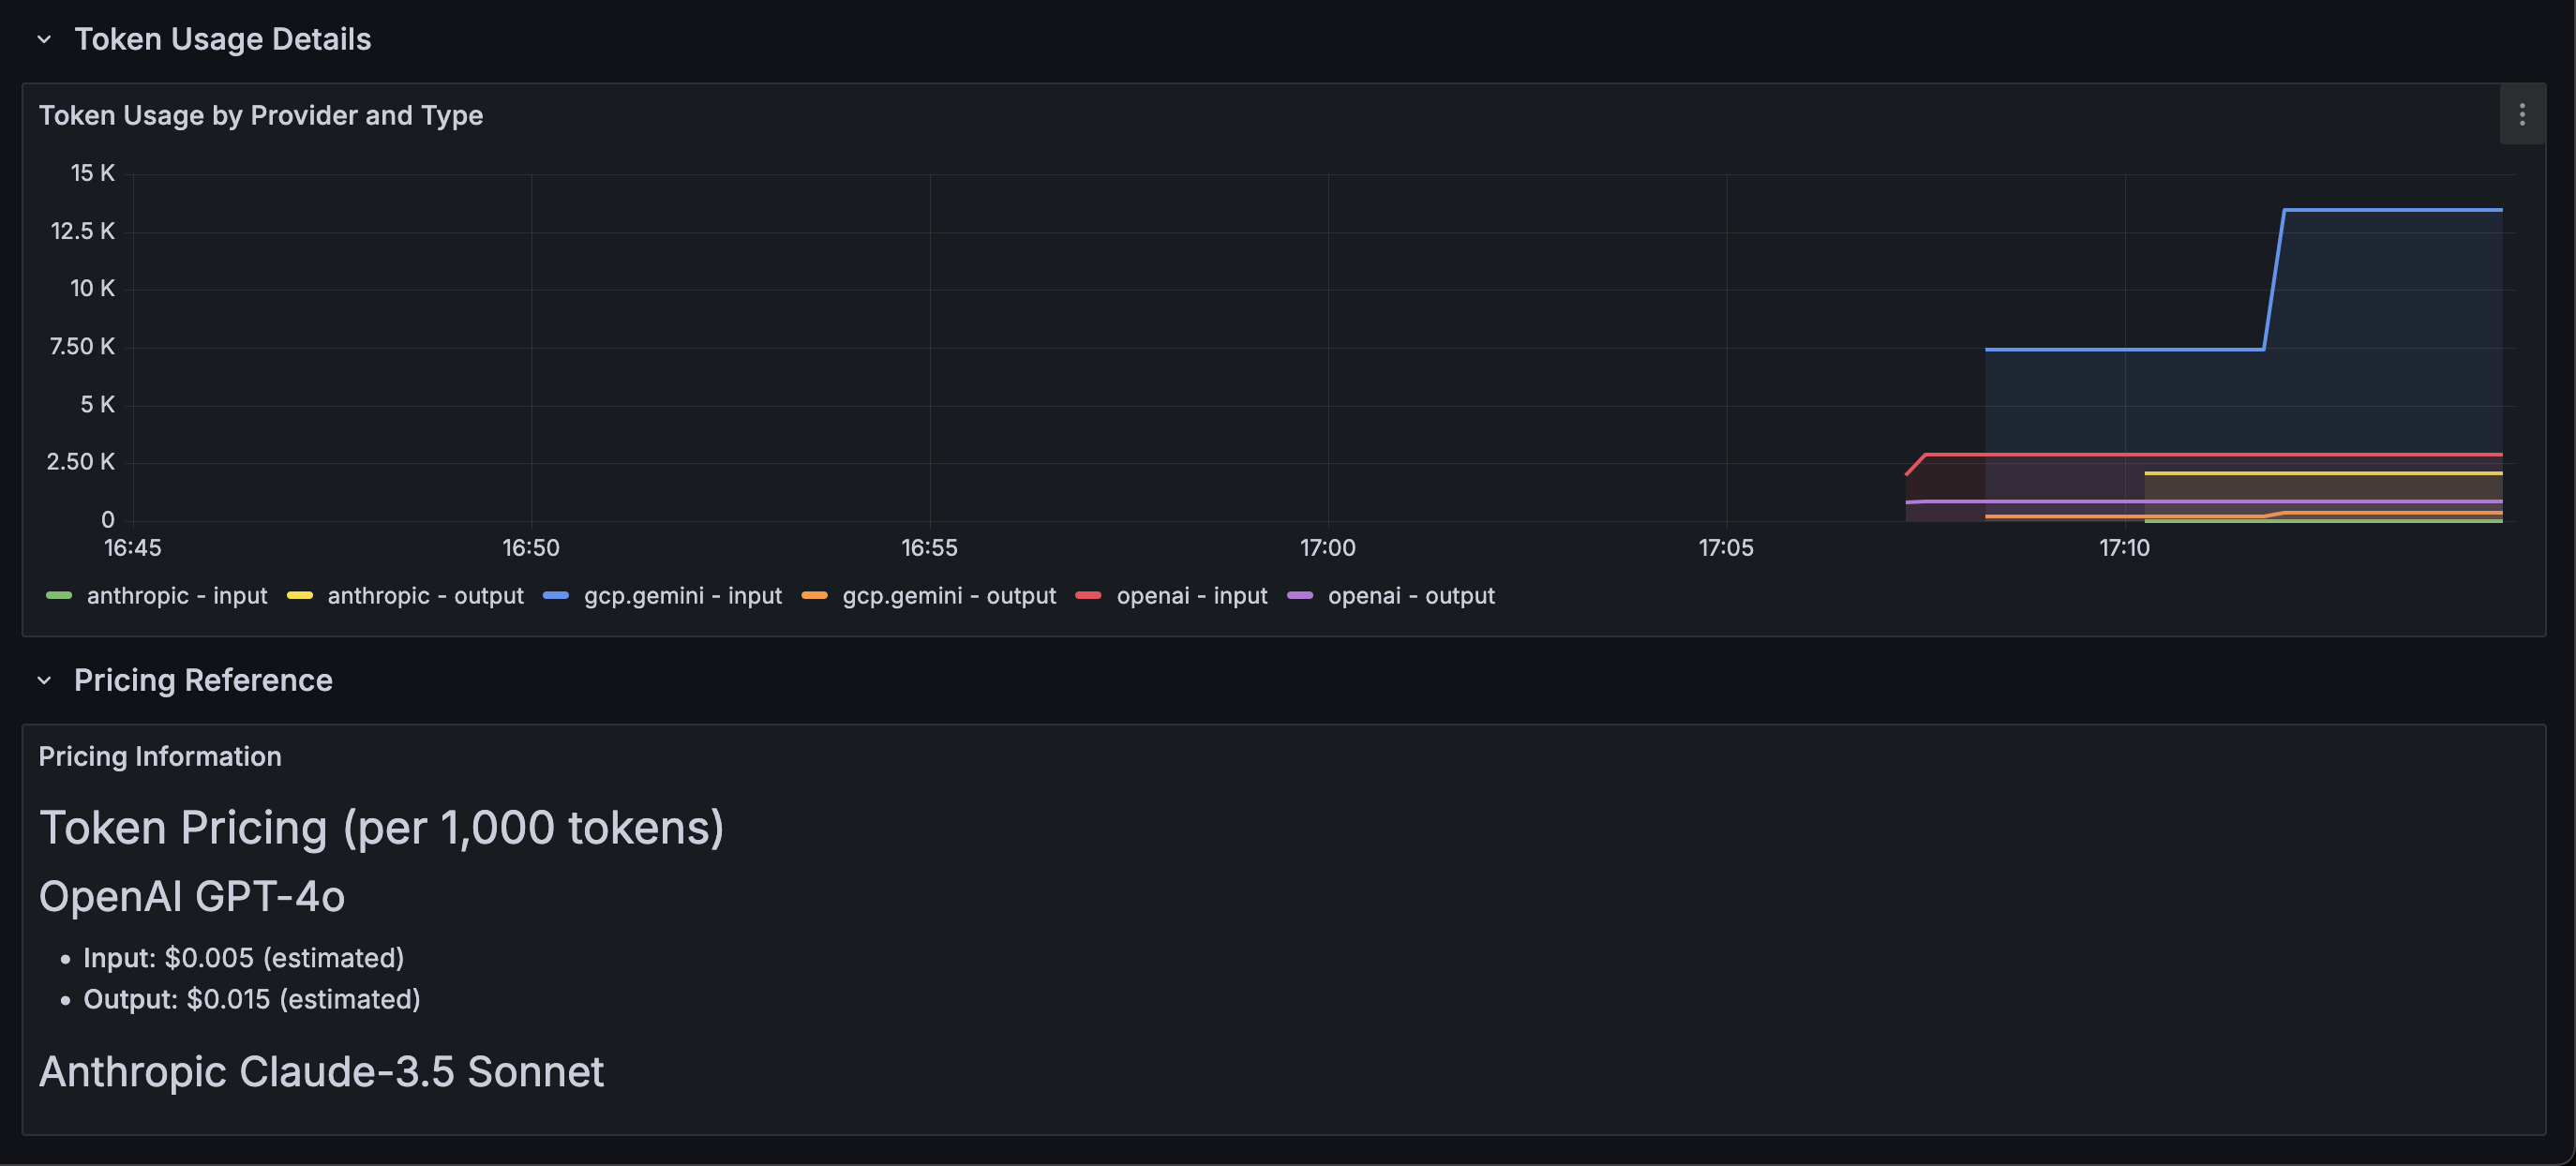
Task: Open the panel menu three-dot icon
Action: pos(2521,115)
